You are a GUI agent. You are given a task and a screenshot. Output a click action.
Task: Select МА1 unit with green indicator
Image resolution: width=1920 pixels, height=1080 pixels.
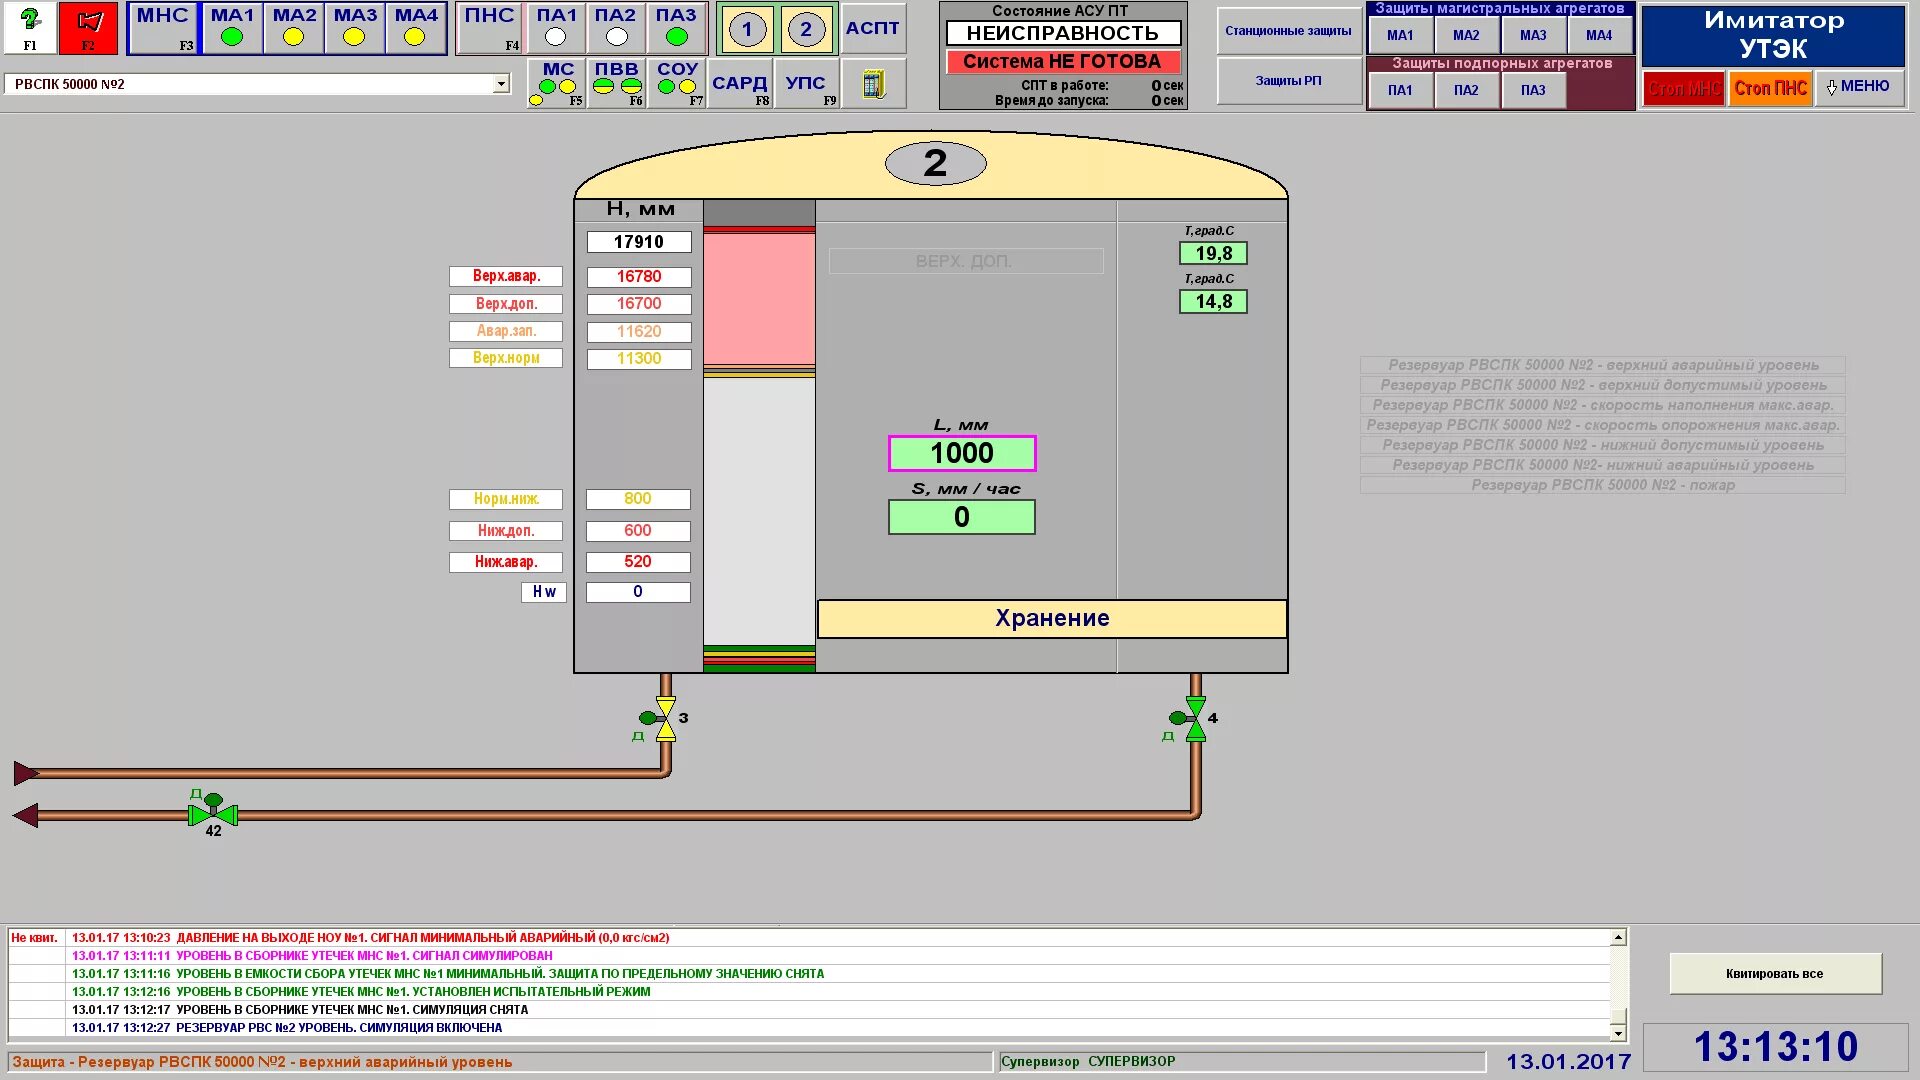click(232, 28)
